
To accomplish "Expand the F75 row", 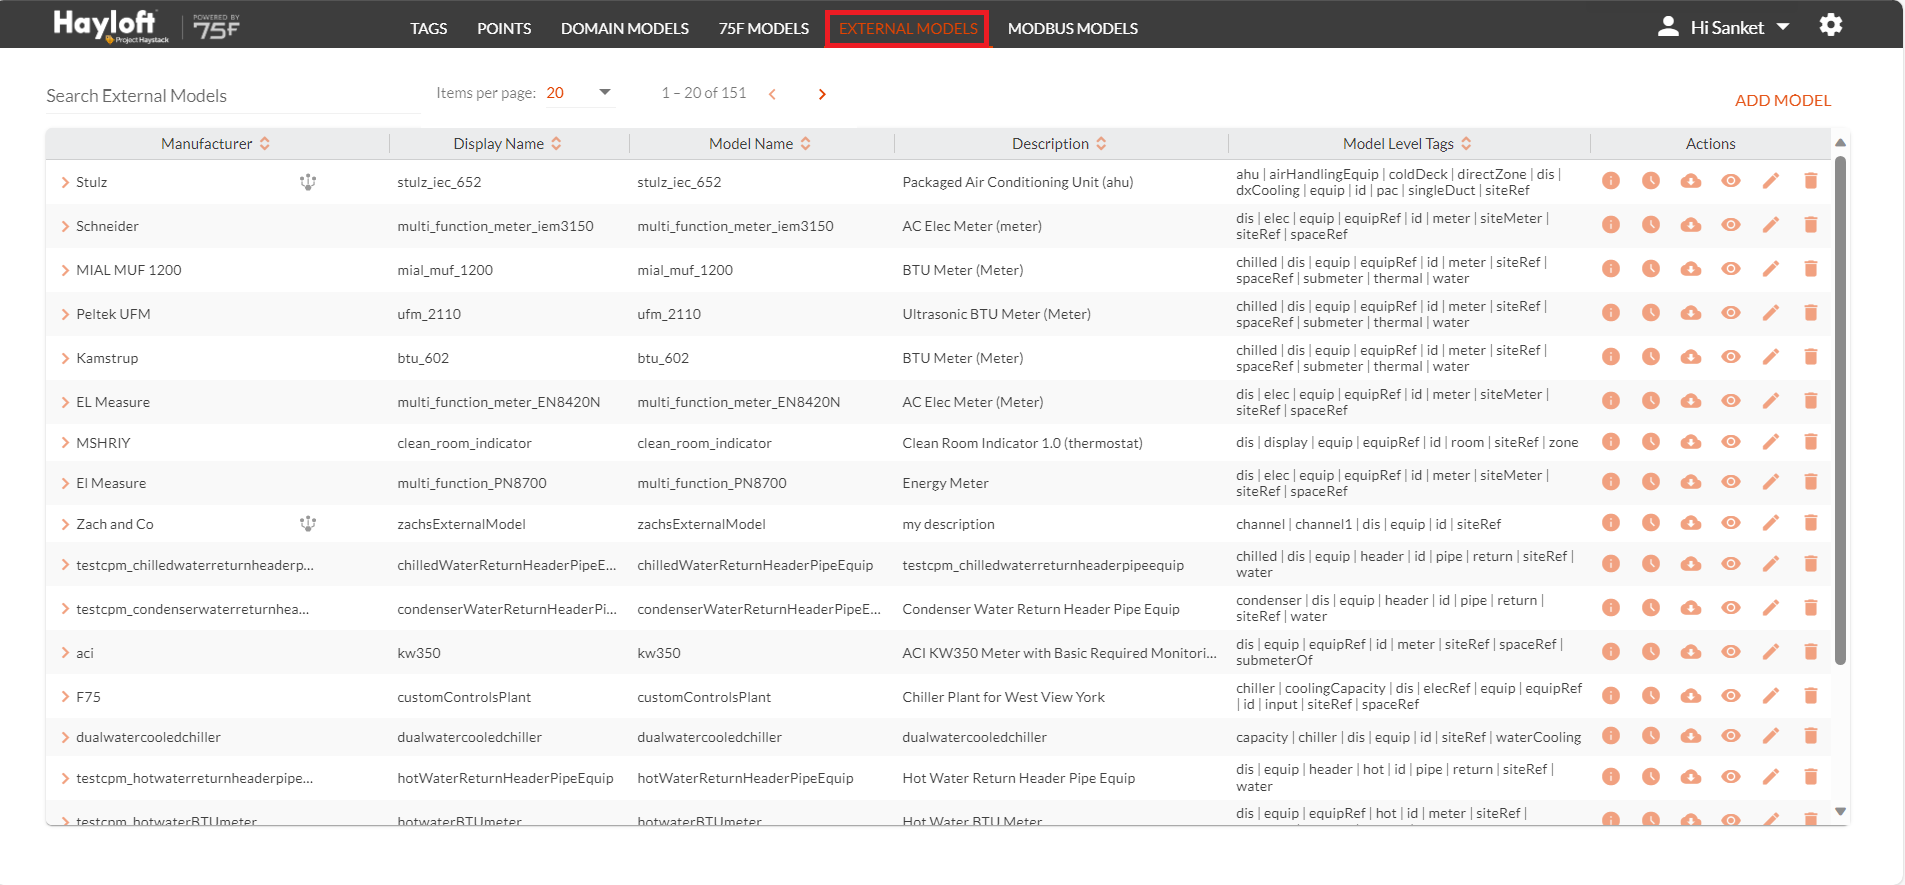I will pos(65,697).
